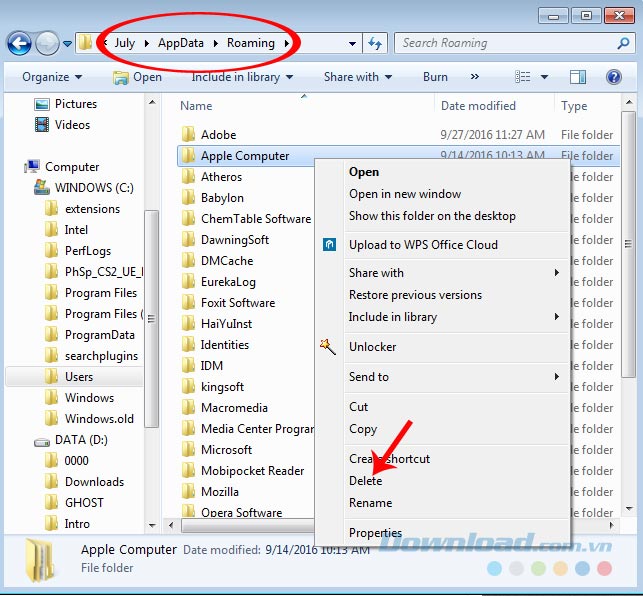Click the Refresh button beside address bar
Screen dimensions: 643x596
tap(376, 43)
